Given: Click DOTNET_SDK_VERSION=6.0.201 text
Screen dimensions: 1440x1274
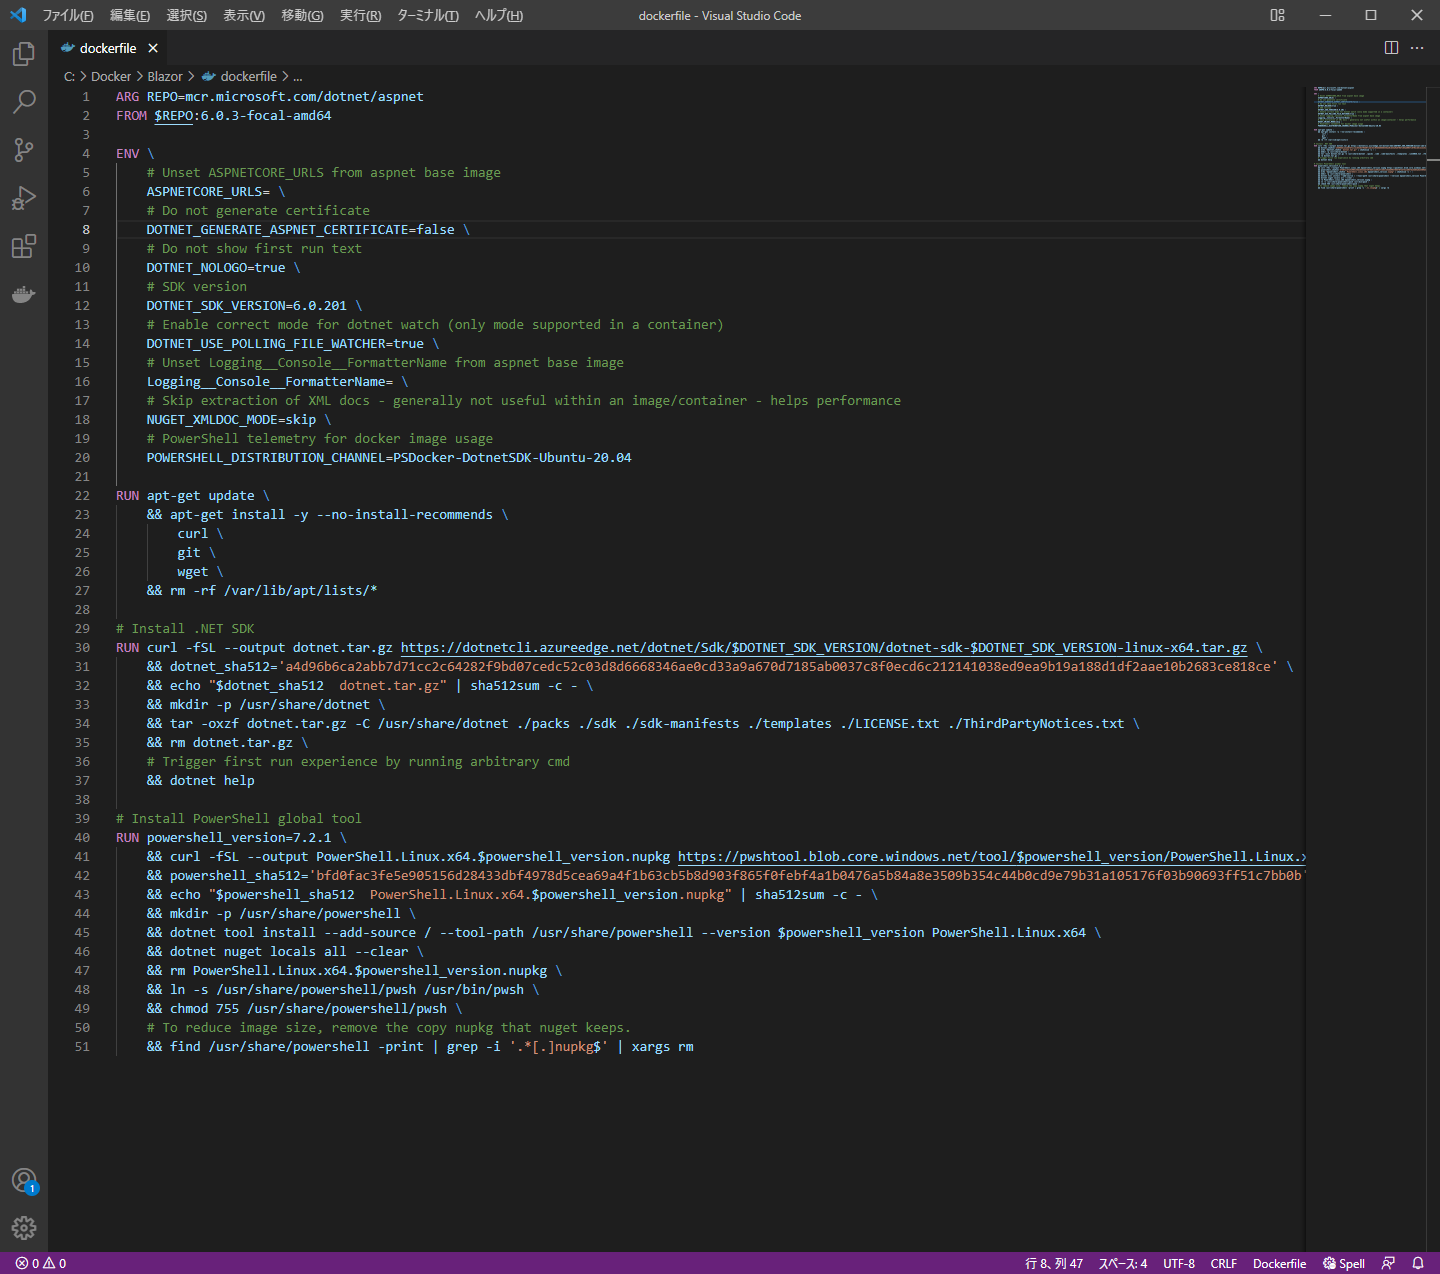Looking at the screenshot, I should tap(247, 306).
